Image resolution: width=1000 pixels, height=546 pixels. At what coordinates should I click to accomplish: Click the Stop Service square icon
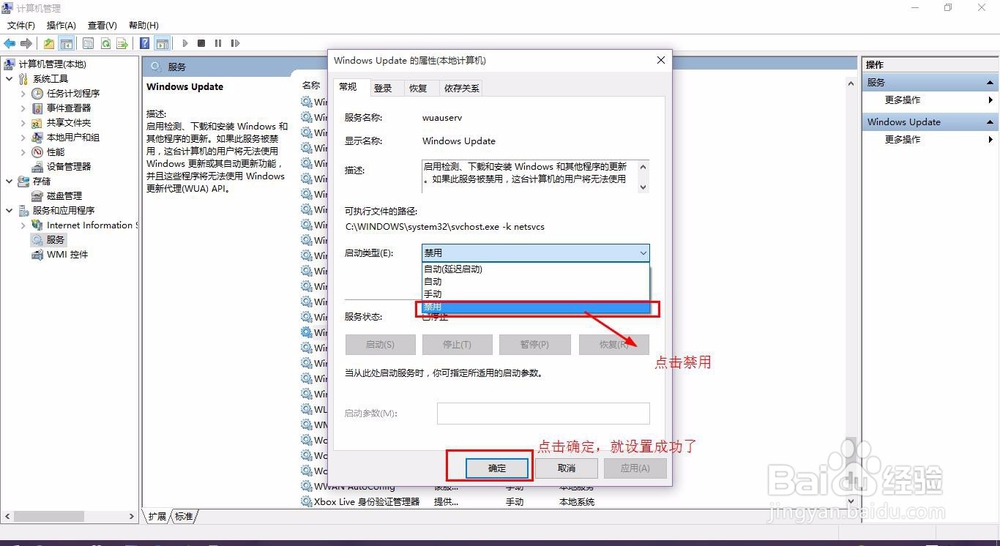[202, 43]
